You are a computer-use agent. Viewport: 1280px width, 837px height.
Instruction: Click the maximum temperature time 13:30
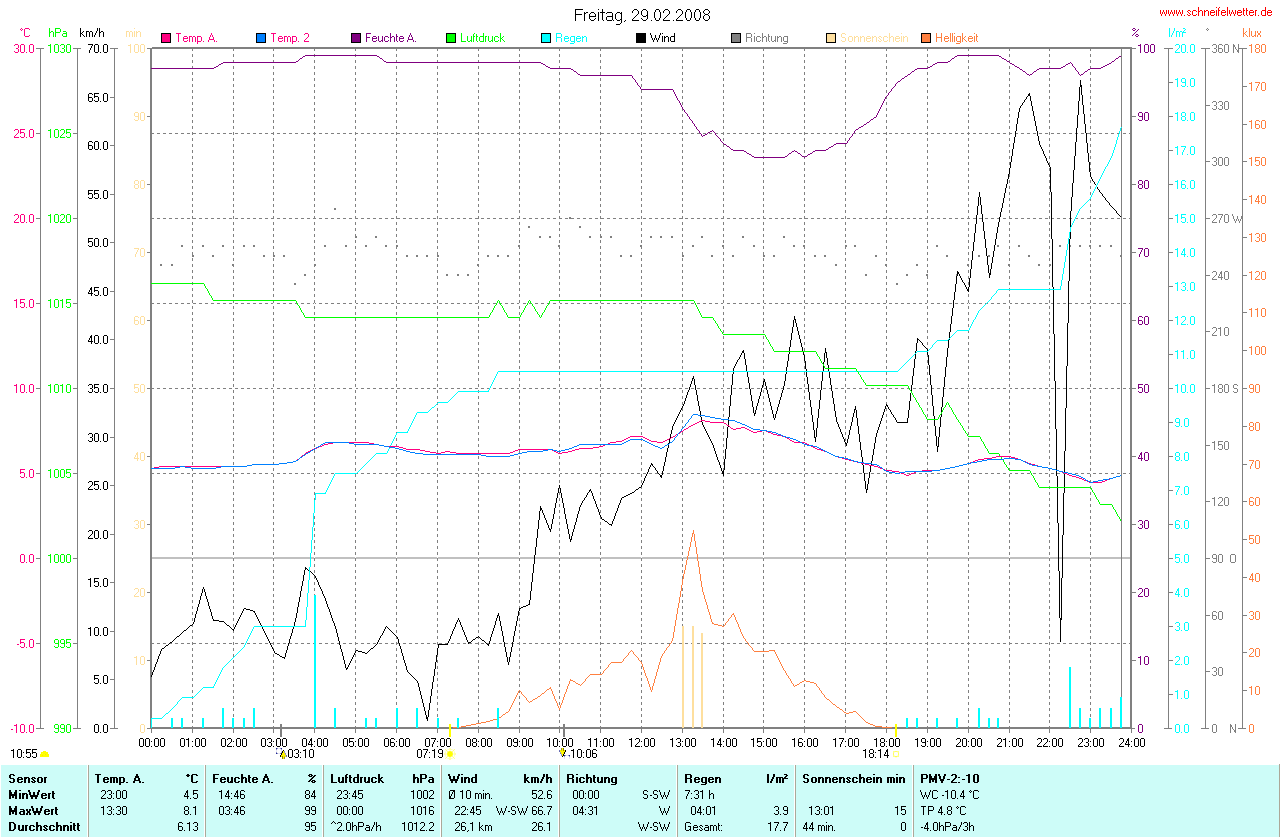pos(113,810)
